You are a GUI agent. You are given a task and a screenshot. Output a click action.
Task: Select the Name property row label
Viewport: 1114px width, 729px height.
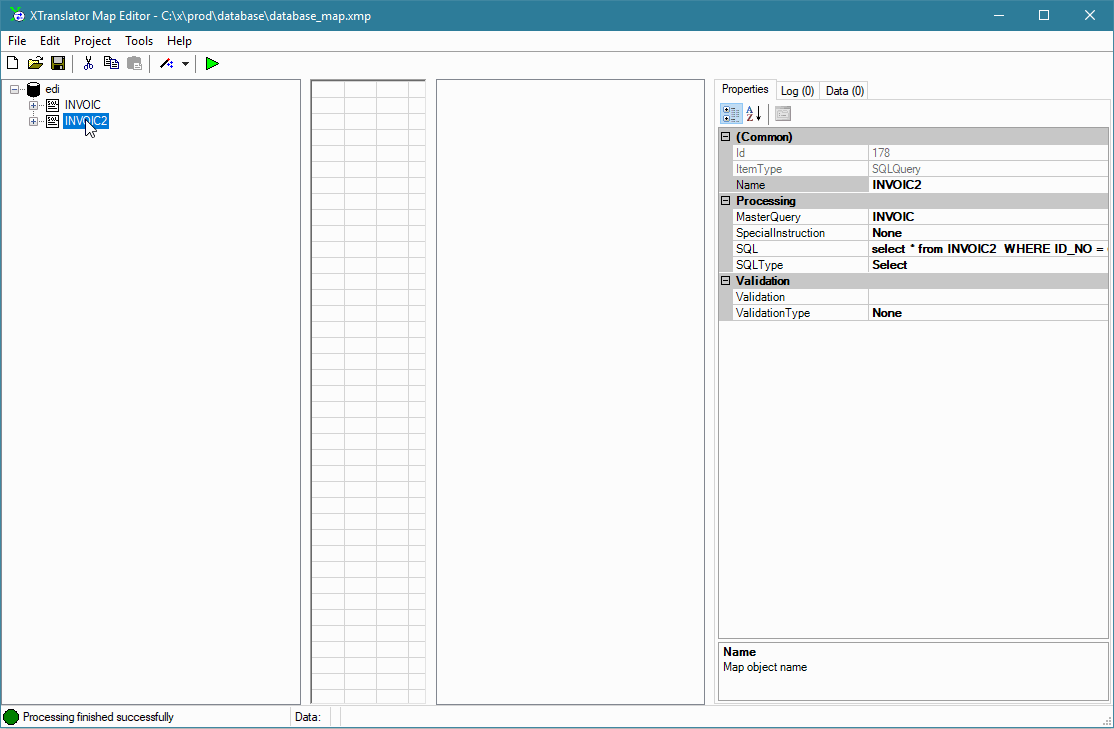pyautogui.click(x=800, y=185)
